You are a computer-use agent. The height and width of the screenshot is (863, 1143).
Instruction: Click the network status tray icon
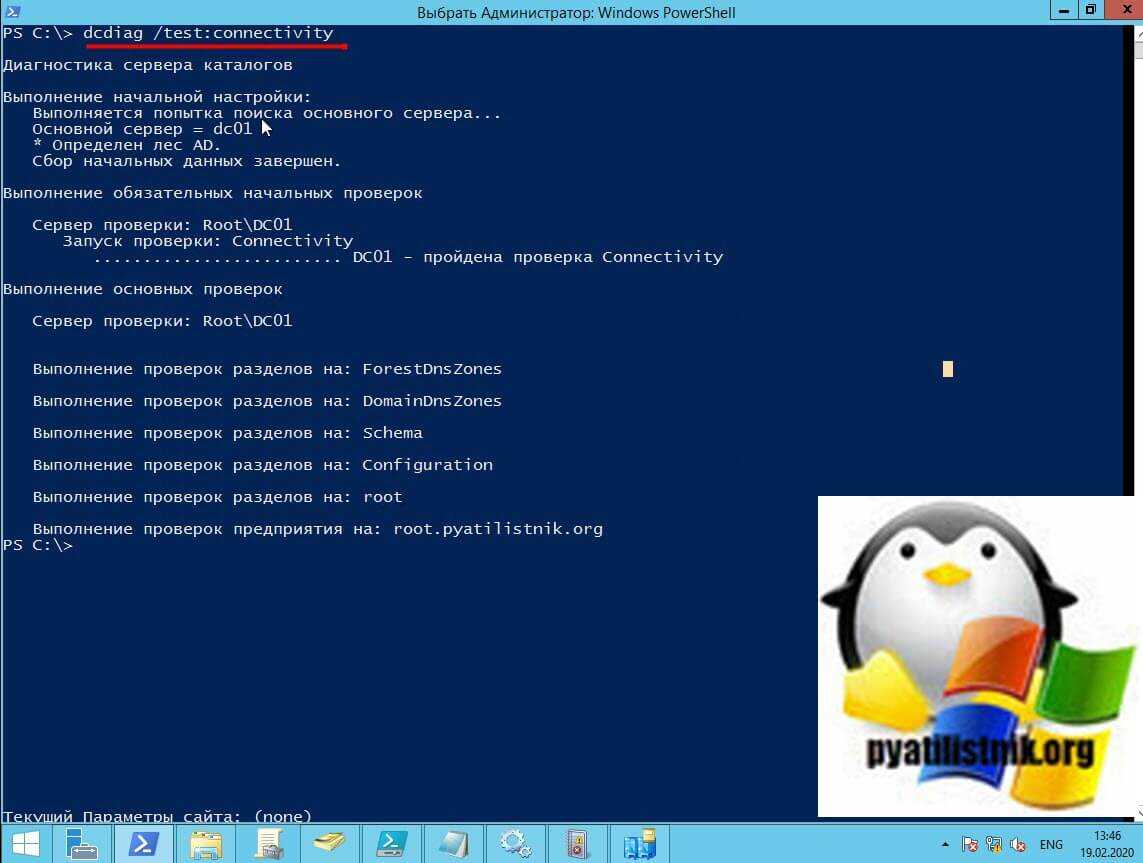[994, 845]
